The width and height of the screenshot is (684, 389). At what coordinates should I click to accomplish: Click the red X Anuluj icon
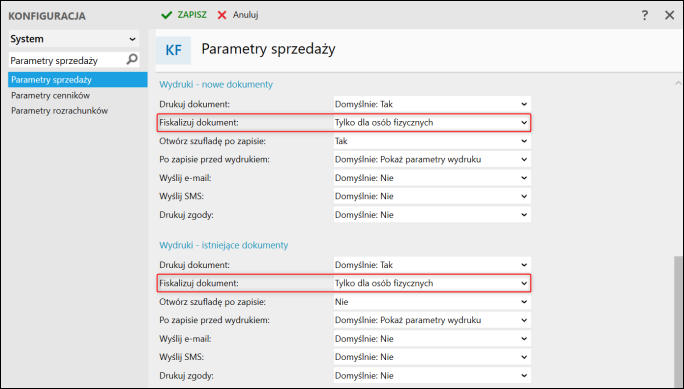coord(222,15)
